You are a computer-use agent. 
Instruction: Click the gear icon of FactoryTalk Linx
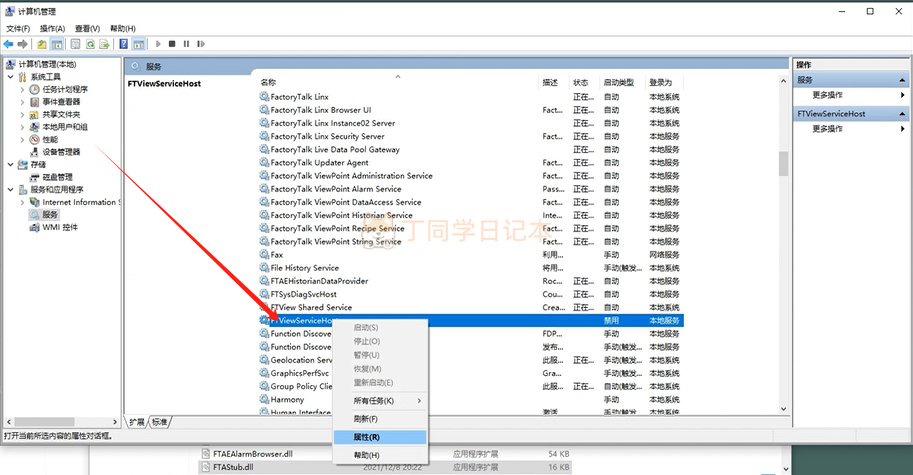pyautogui.click(x=264, y=97)
